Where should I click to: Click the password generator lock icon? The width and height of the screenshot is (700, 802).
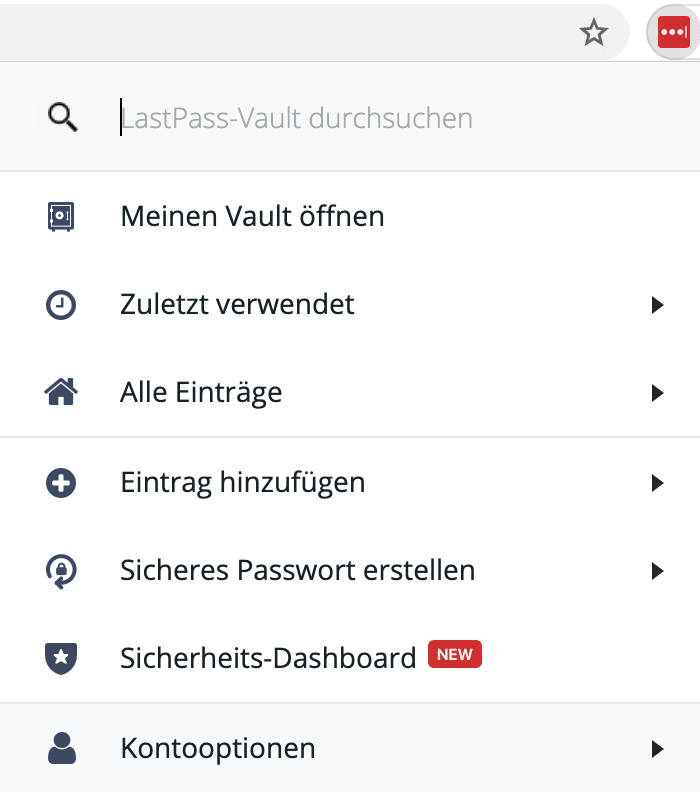coord(61,571)
